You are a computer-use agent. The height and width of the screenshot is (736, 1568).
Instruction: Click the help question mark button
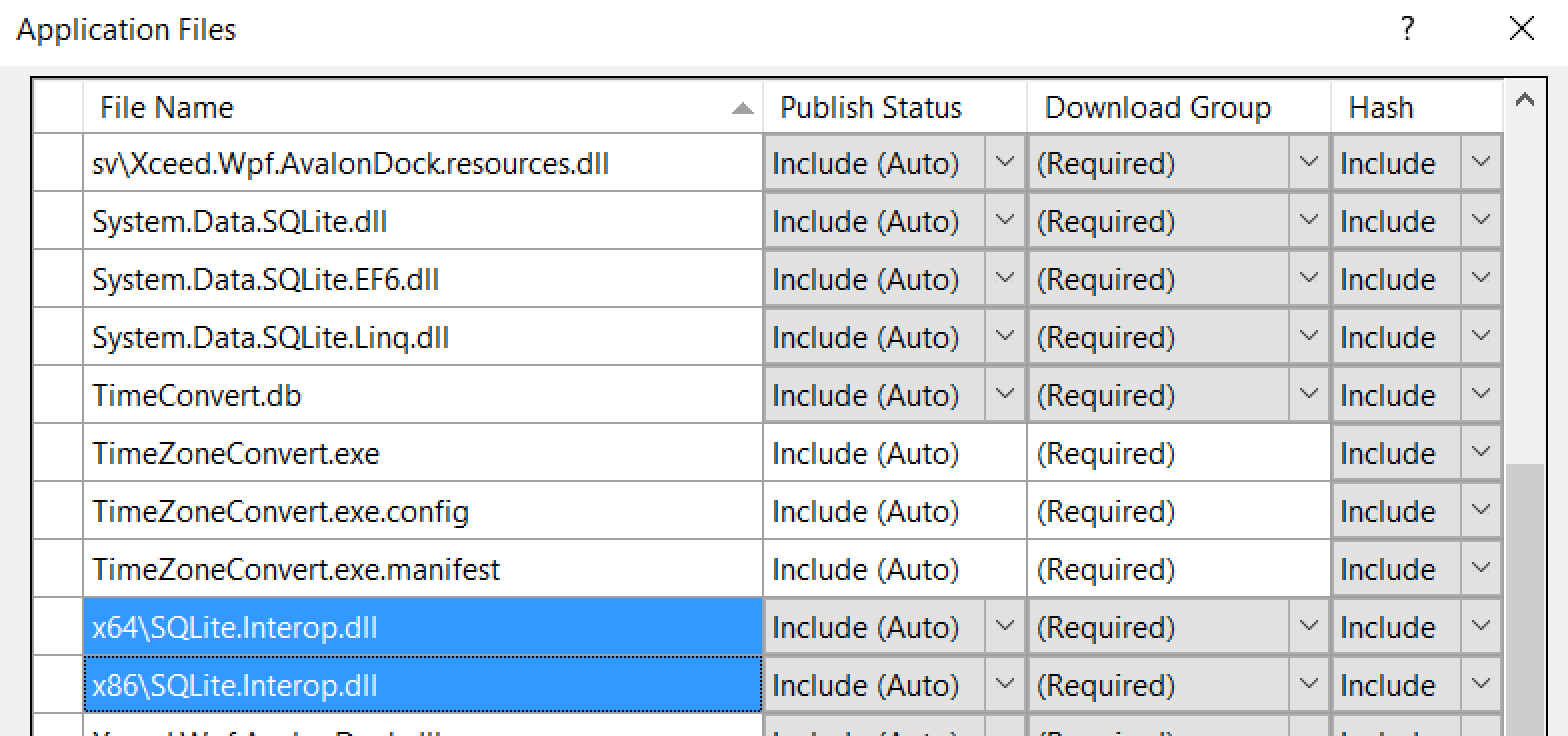1407,30
